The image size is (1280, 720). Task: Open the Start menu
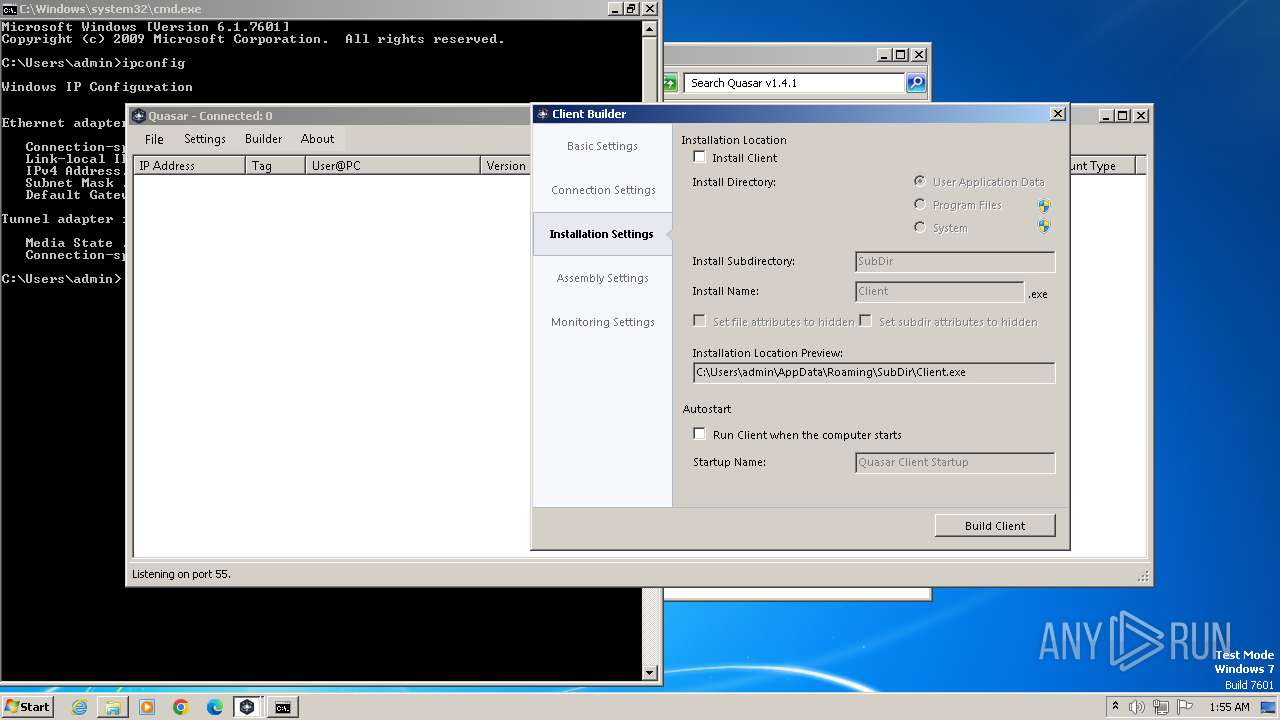27,706
